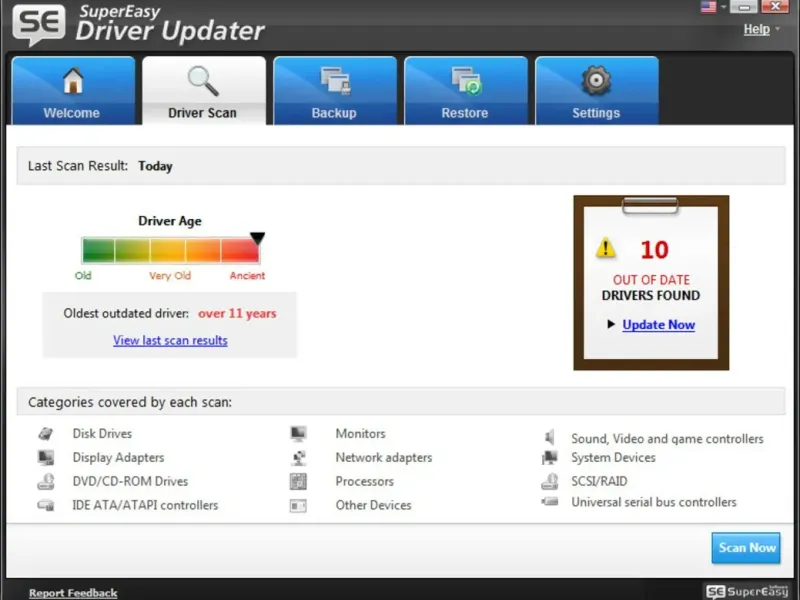Open the Welcome tab

tap(73, 90)
